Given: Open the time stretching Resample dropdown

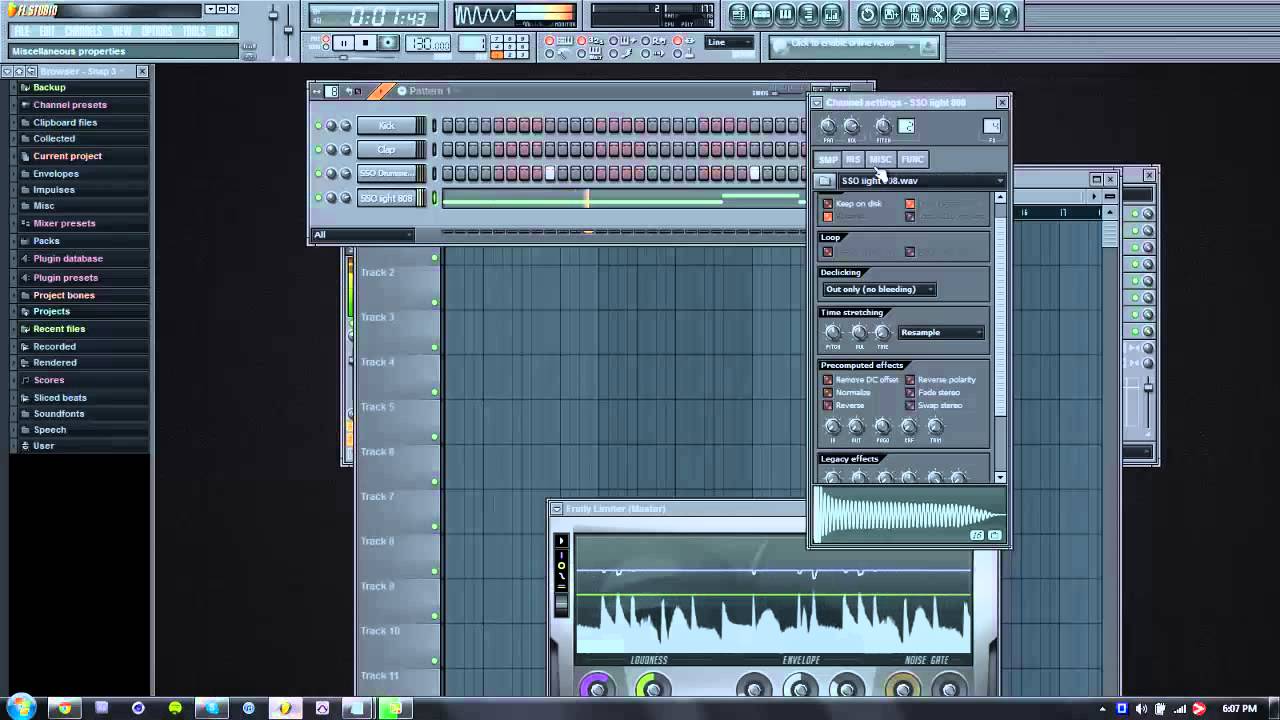Looking at the screenshot, I should coord(941,333).
